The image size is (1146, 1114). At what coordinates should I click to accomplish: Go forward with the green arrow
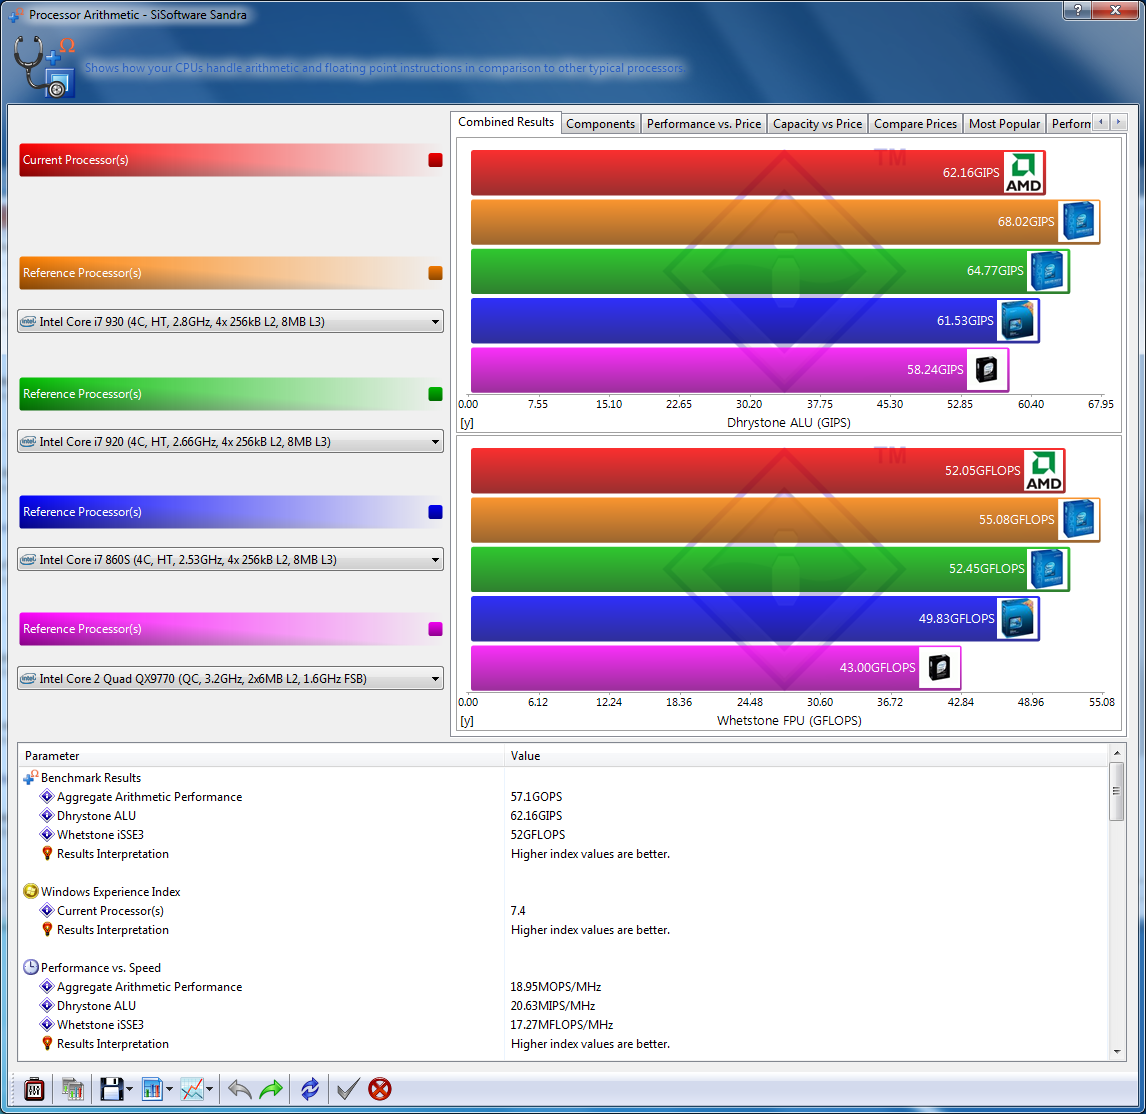coord(271,1089)
